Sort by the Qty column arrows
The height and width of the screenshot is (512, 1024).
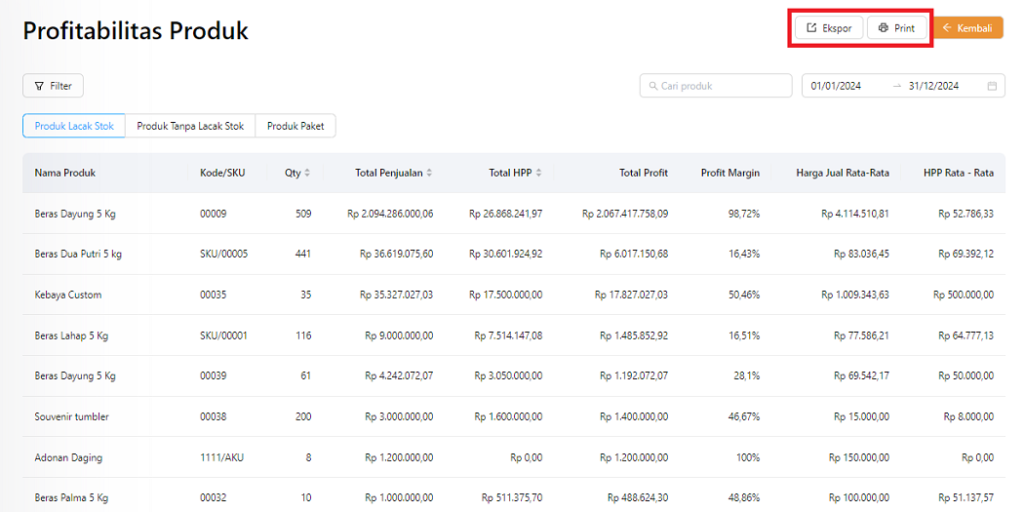pos(307,173)
